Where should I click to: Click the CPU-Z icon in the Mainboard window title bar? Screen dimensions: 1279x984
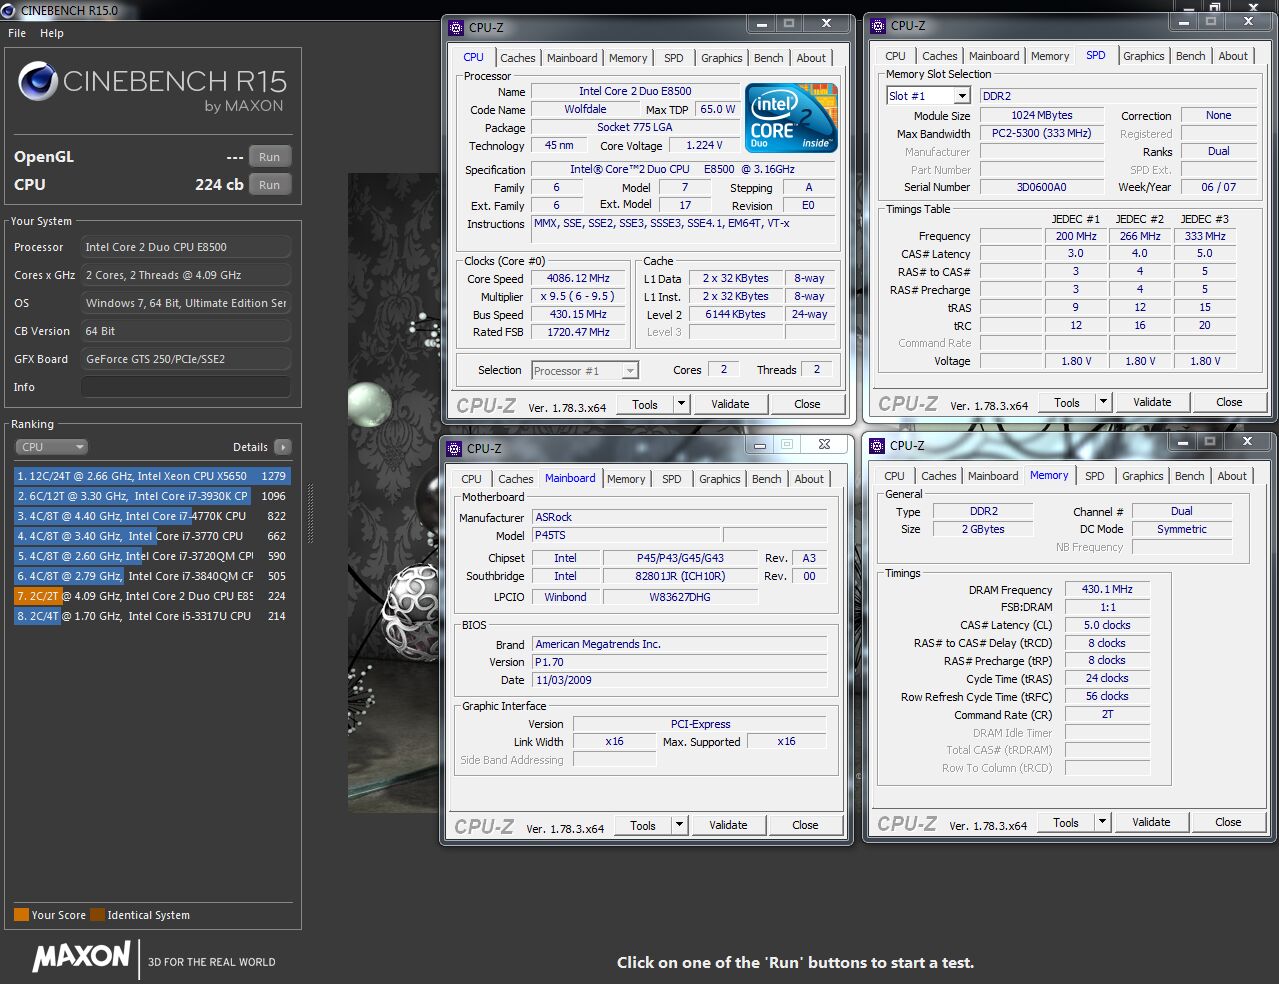tap(454, 448)
